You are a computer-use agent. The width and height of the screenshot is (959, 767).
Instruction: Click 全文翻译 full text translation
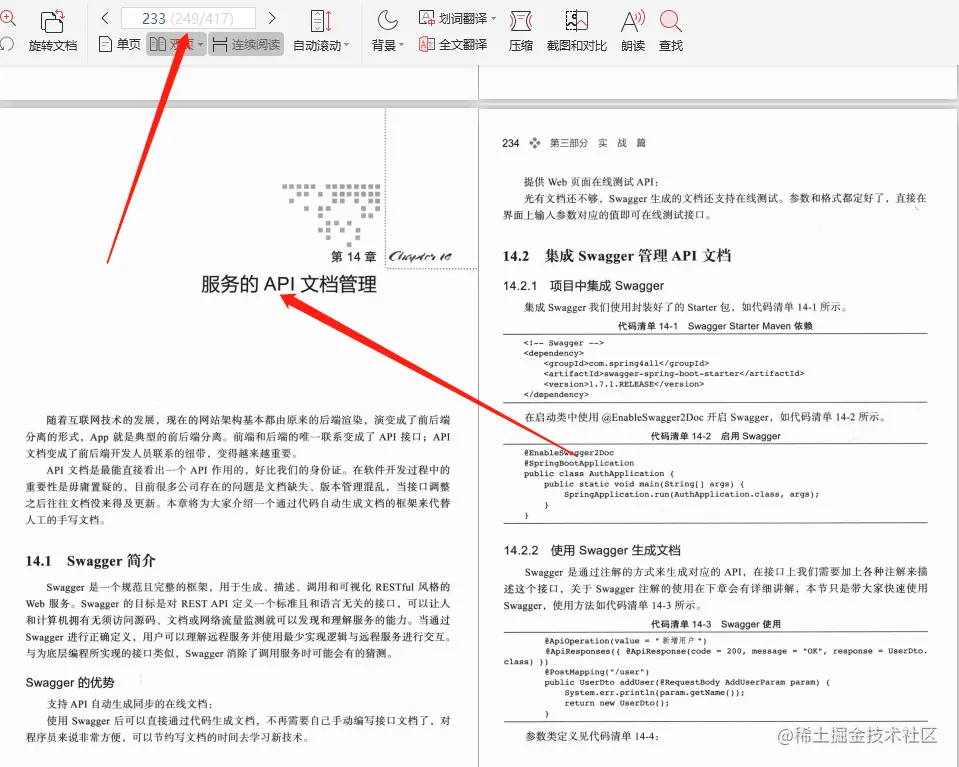[x=453, y=44]
